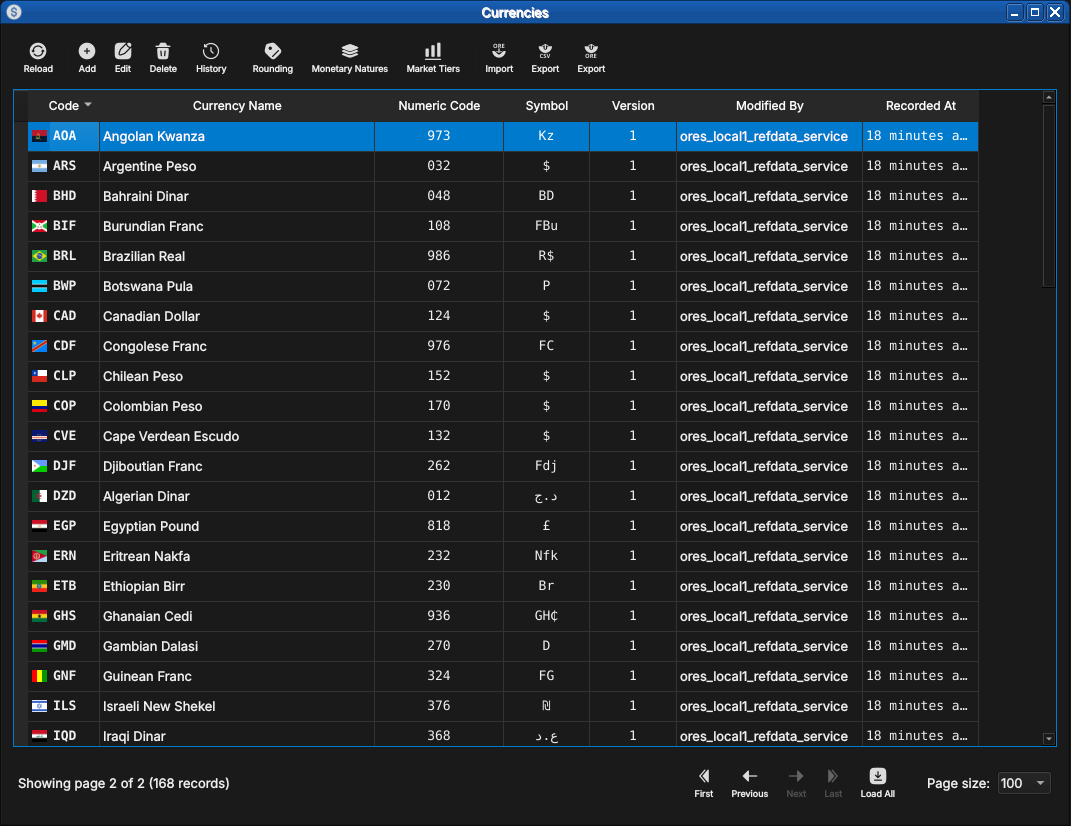Click the Last page arrow
1071x826 pixels.
[x=833, y=783]
